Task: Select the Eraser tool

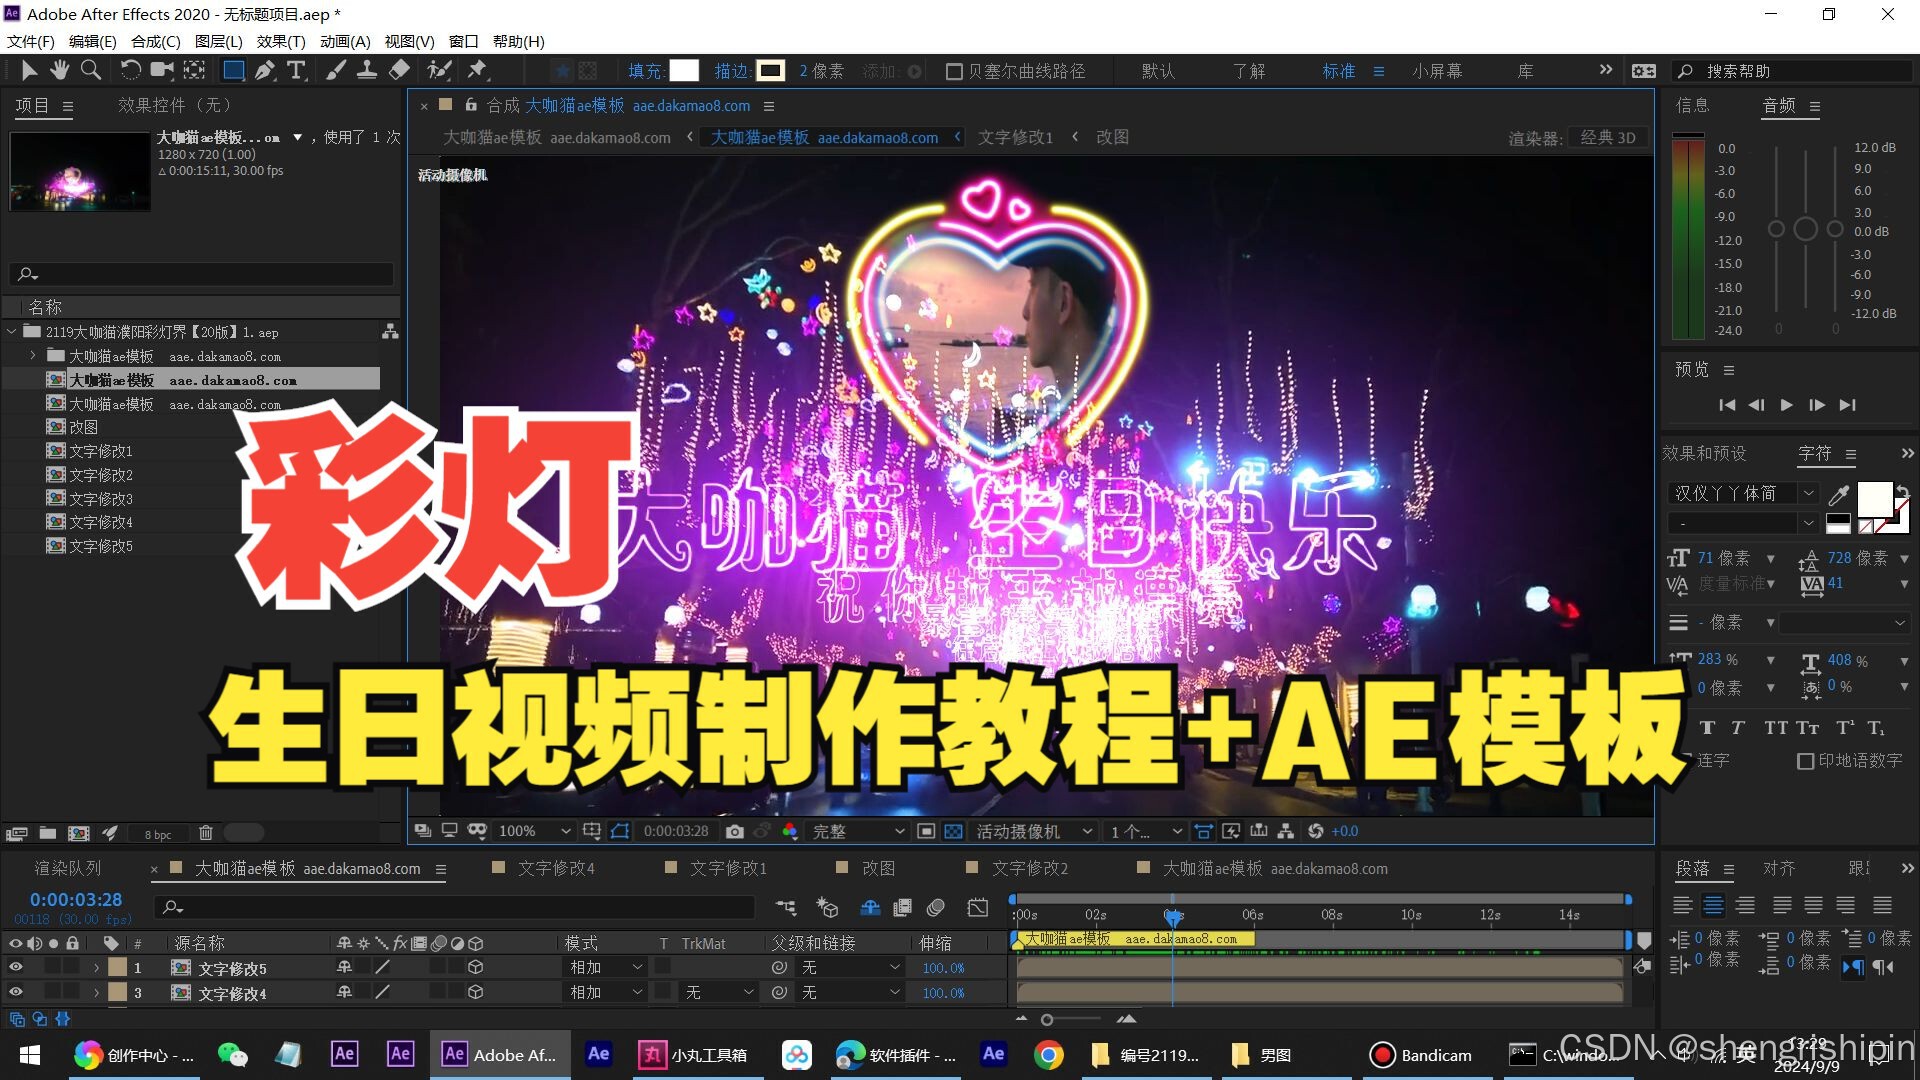Action: click(x=399, y=70)
